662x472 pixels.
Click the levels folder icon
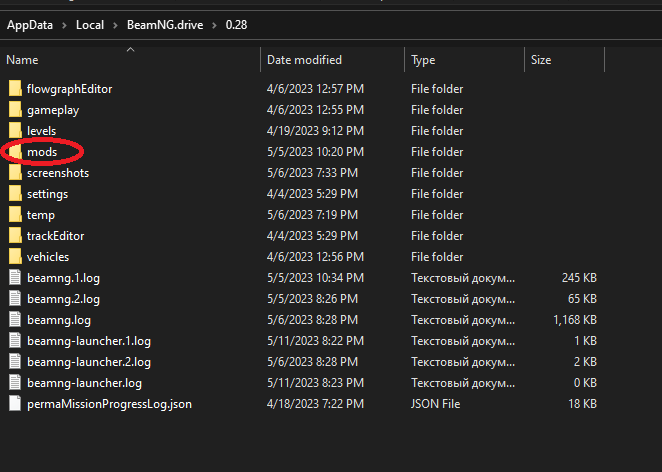(x=15, y=131)
